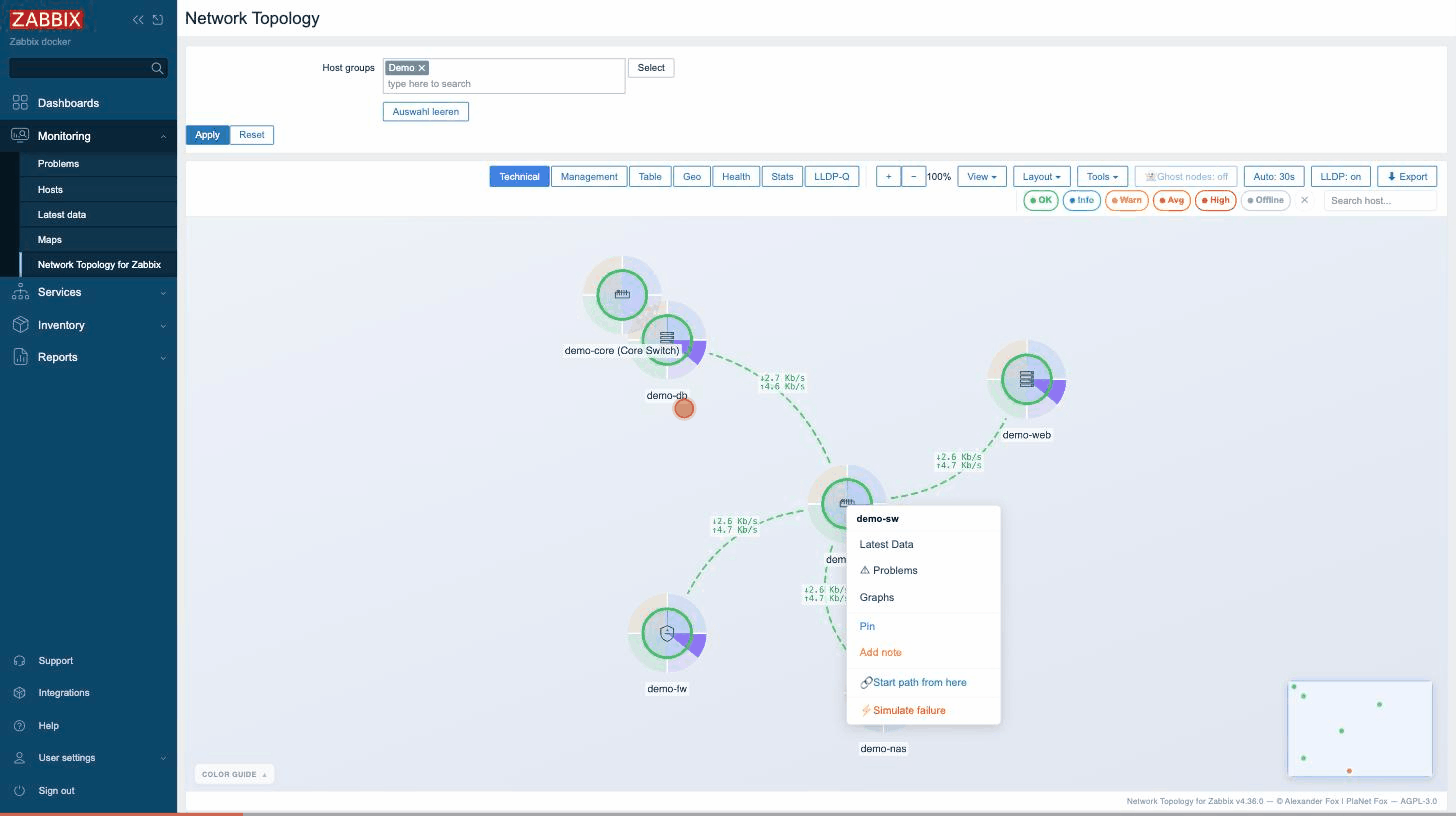Click the Zabbix logo

pyautogui.click(x=46, y=19)
